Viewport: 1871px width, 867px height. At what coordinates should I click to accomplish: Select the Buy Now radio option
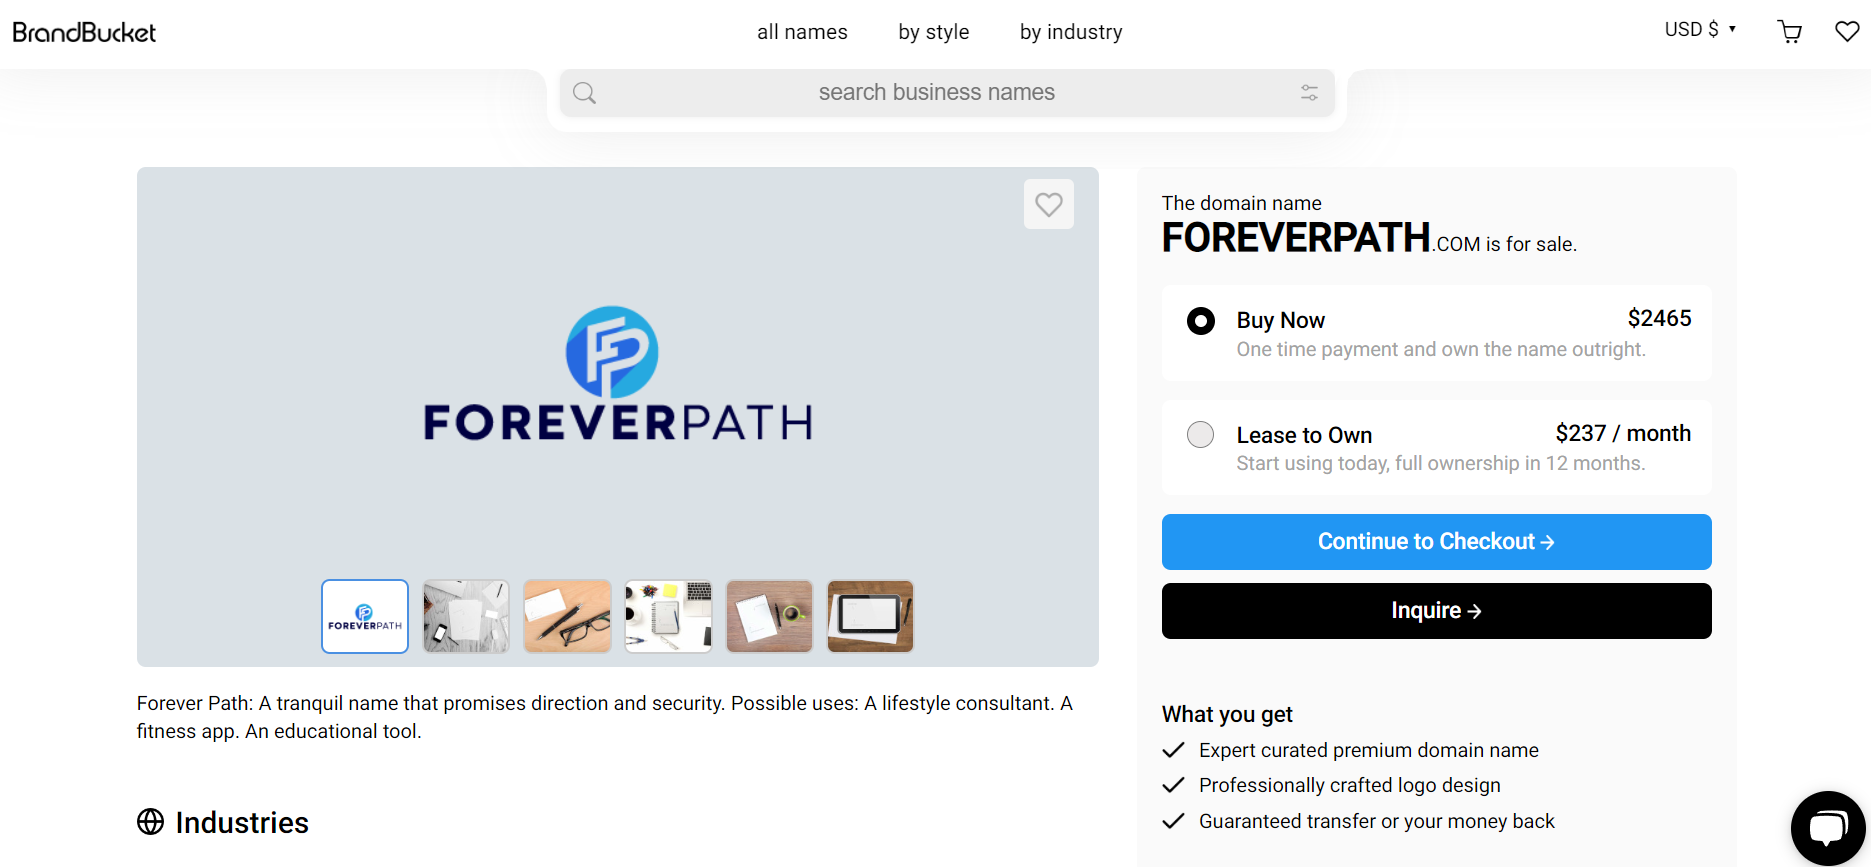1200,321
